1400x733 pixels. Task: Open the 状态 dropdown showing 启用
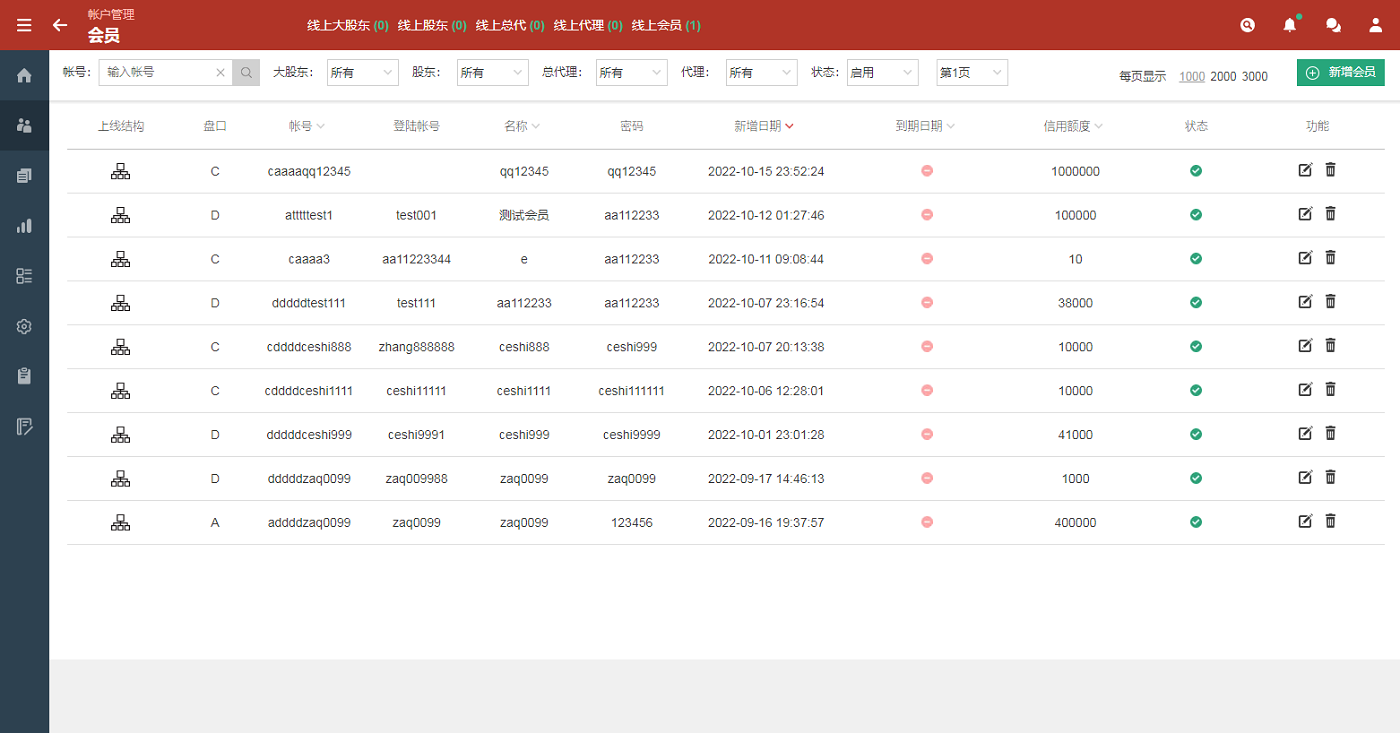882,72
